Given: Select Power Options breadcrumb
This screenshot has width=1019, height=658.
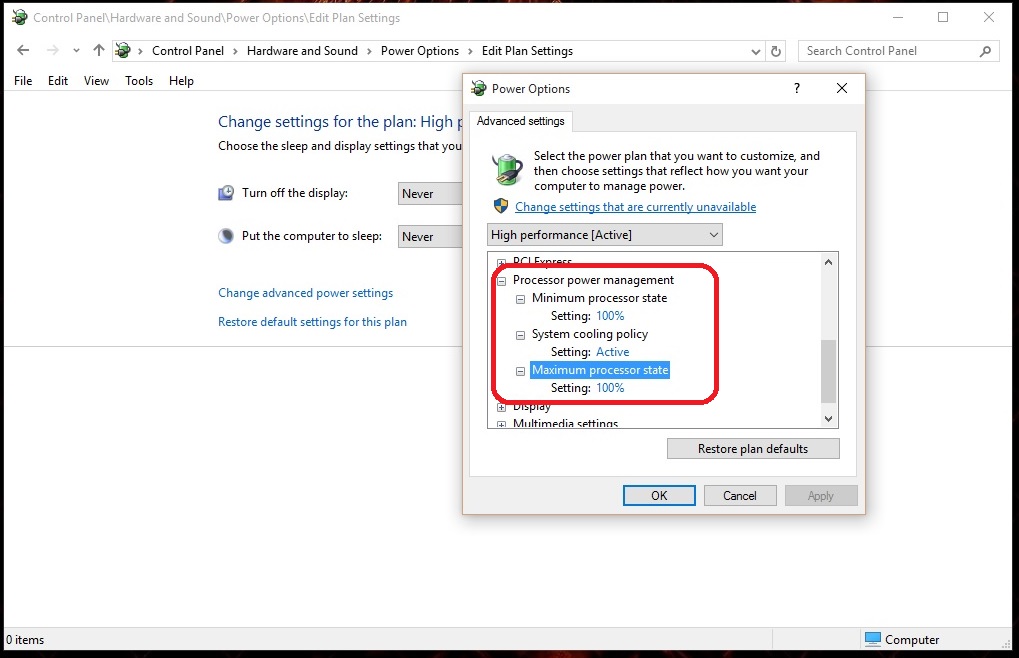Looking at the screenshot, I should 420,51.
